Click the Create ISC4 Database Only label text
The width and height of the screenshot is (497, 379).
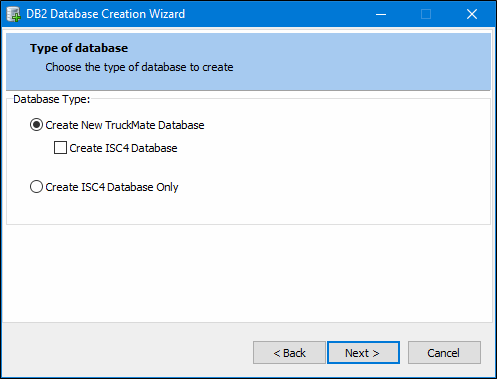(112, 187)
